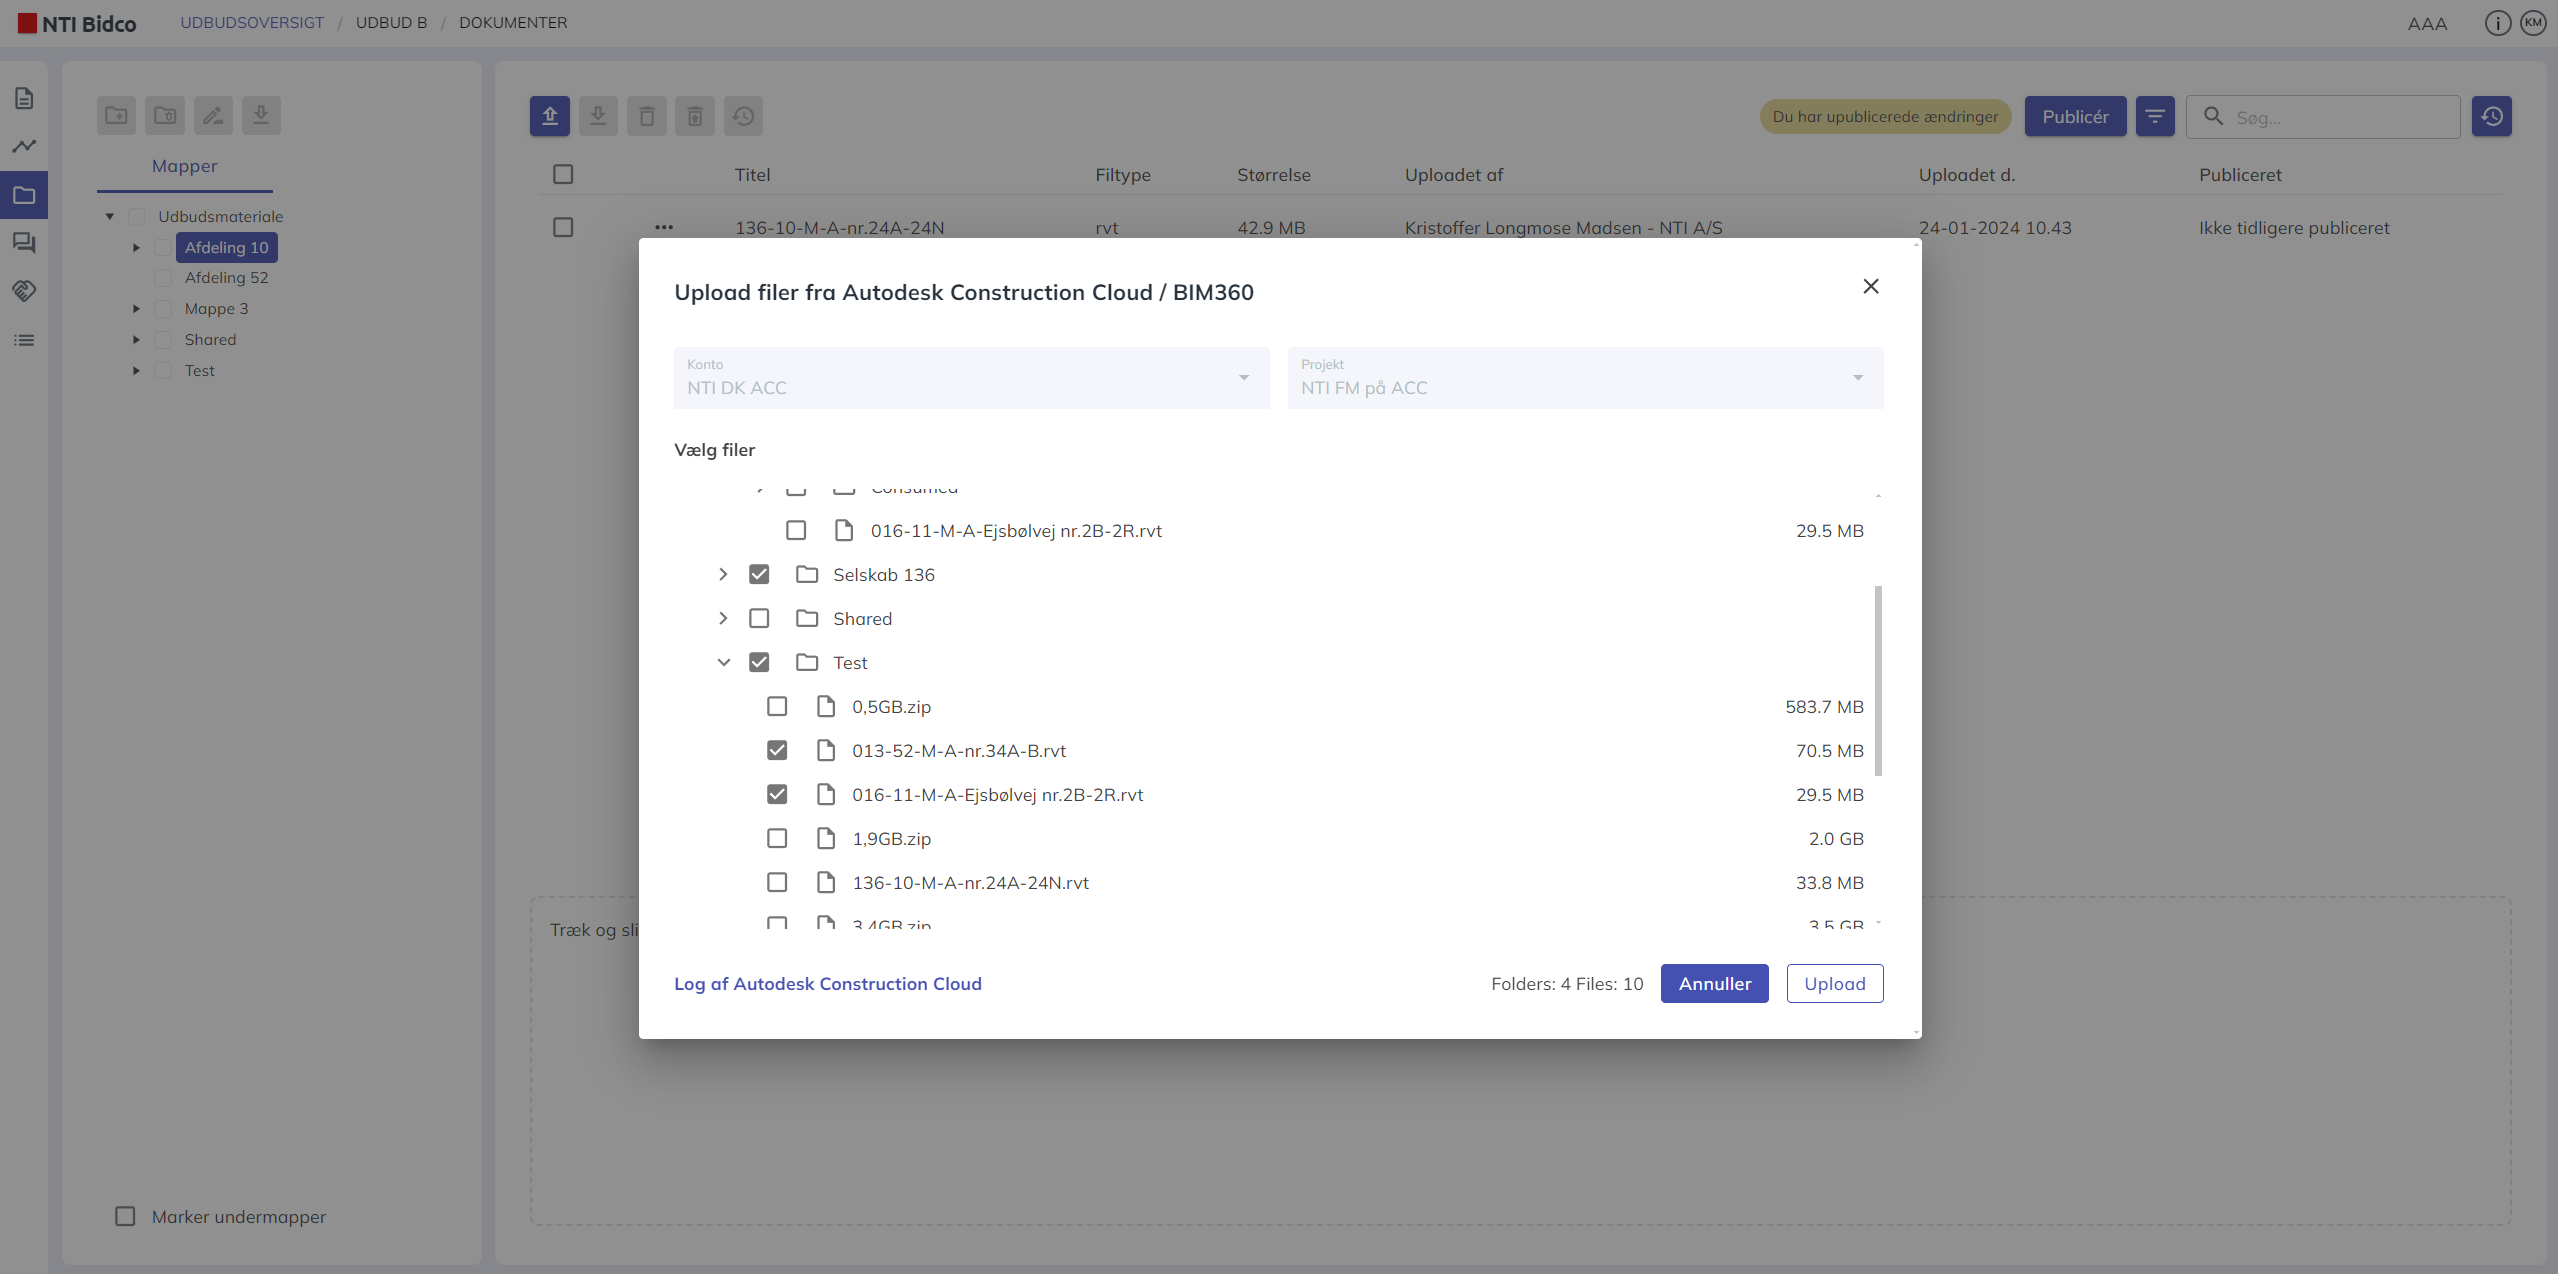Click the Upload button in dialog
The height and width of the screenshot is (1274, 2558).
pos(1834,983)
